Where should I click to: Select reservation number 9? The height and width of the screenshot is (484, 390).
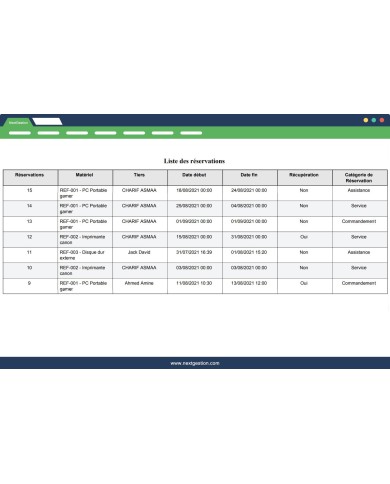click(29, 283)
